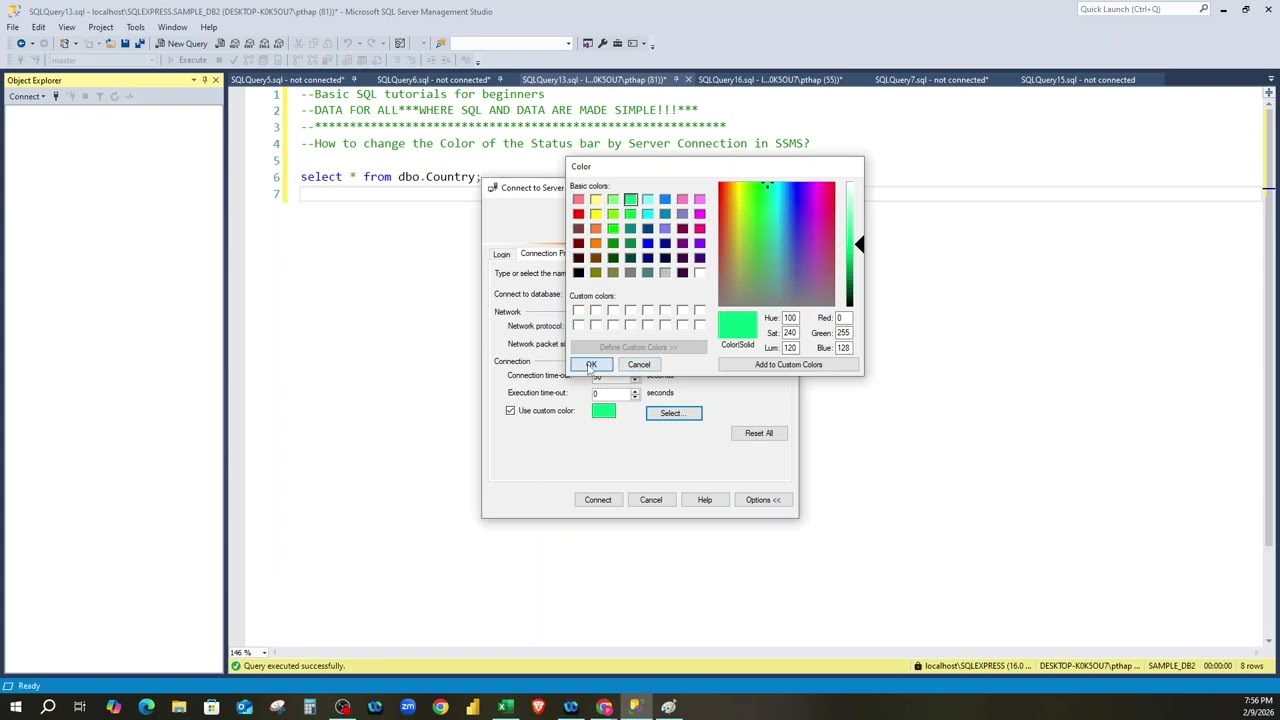Screen dimensions: 1280x720
Task: Click the Reset All button
Action: click(x=759, y=433)
